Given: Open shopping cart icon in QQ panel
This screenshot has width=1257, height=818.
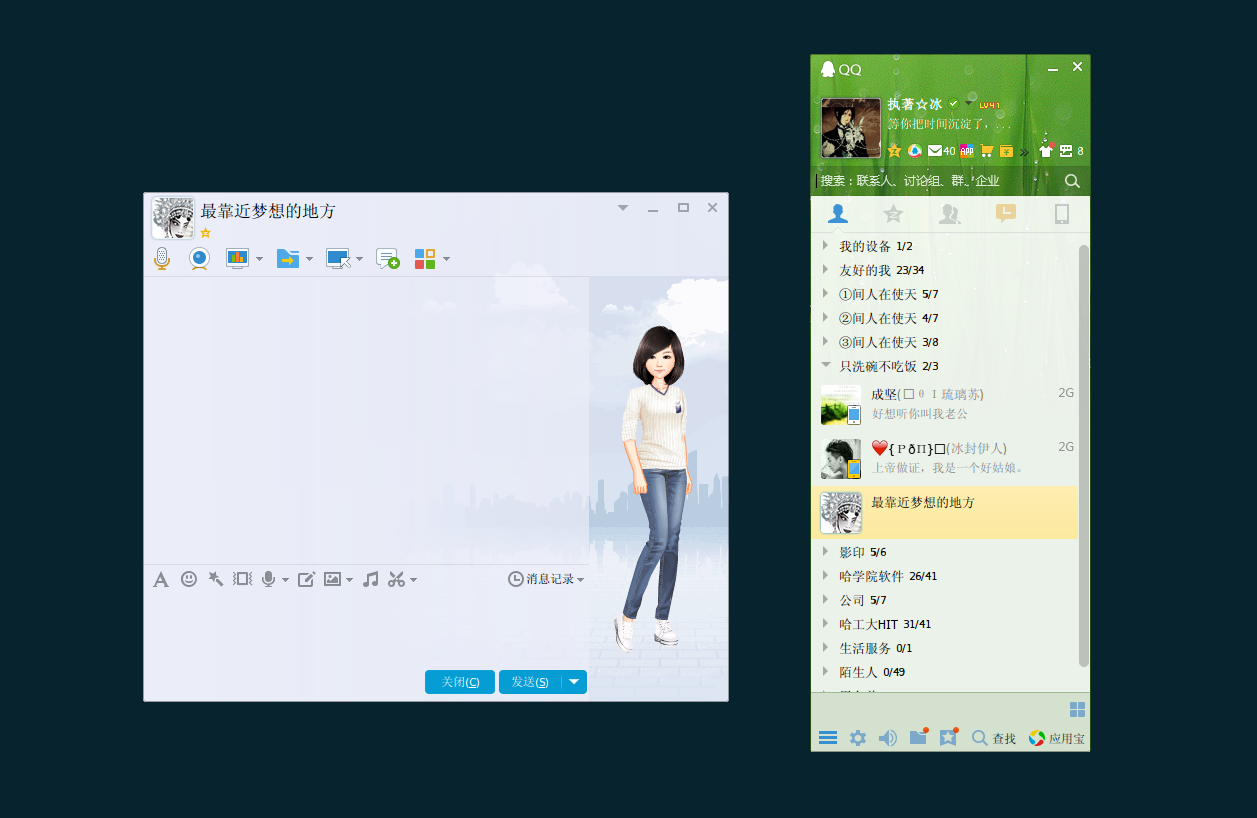Looking at the screenshot, I should pos(987,151).
